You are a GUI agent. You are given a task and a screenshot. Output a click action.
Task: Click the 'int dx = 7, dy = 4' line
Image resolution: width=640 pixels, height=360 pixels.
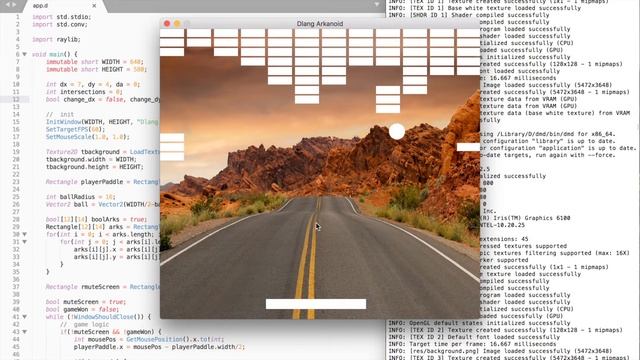coord(93,84)
